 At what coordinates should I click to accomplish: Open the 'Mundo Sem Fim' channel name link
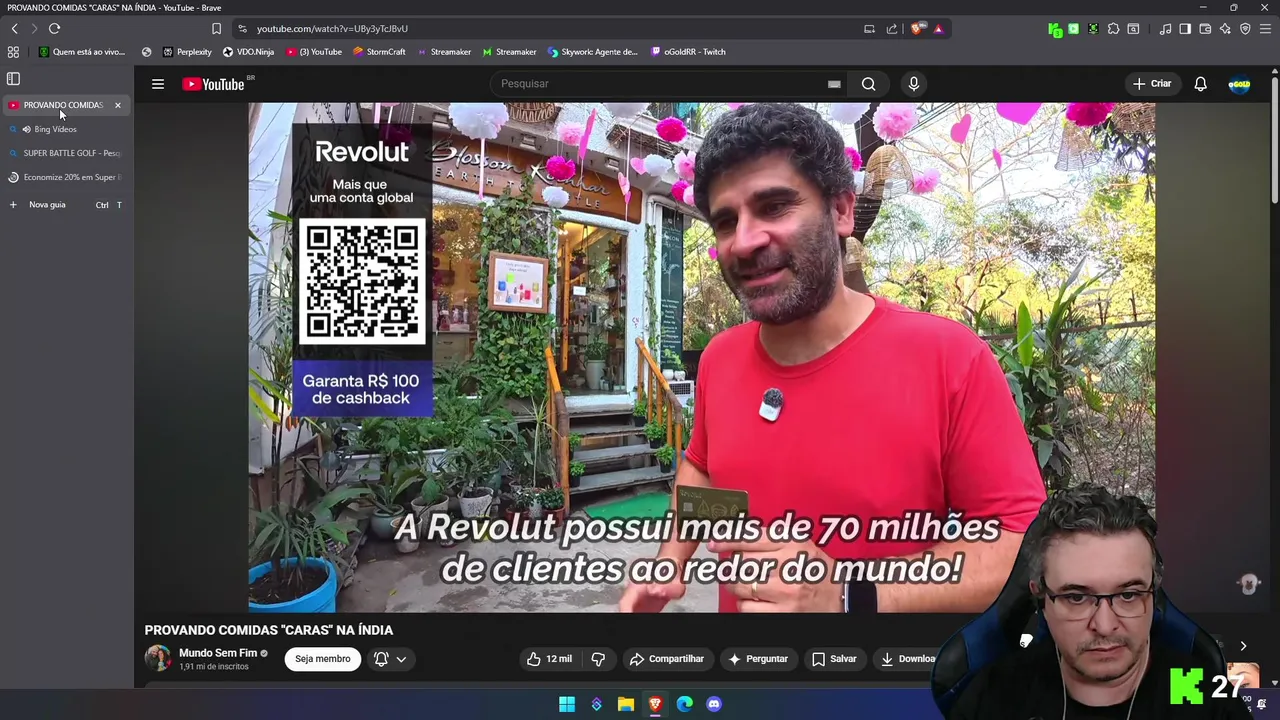pos(218,653)
